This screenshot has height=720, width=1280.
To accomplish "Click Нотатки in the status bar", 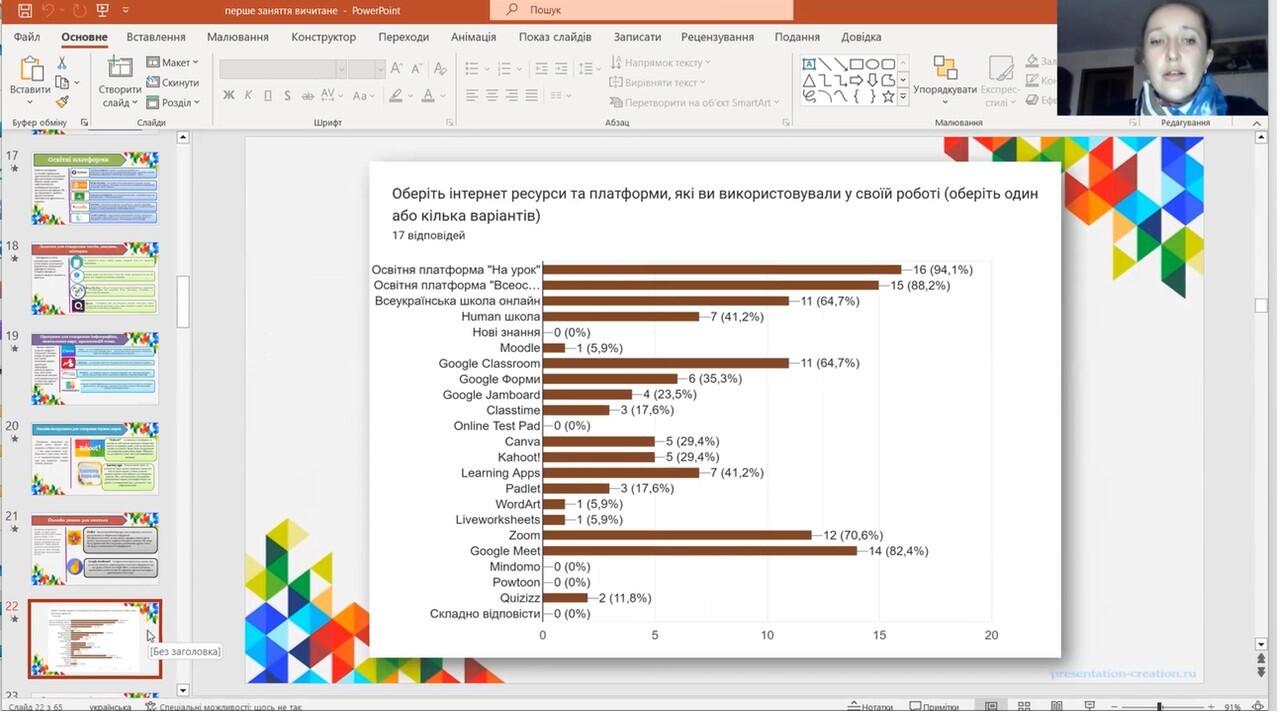I will 869,707.
